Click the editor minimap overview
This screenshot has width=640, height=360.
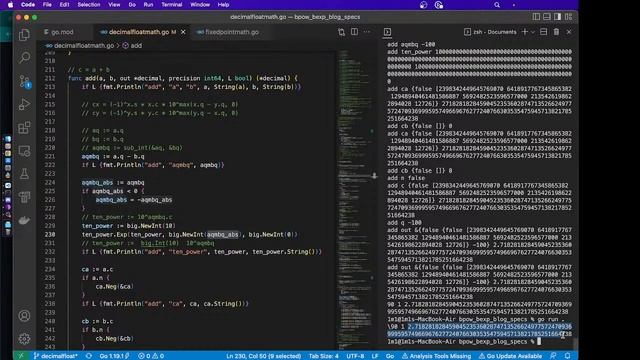[x=355, y=200]
